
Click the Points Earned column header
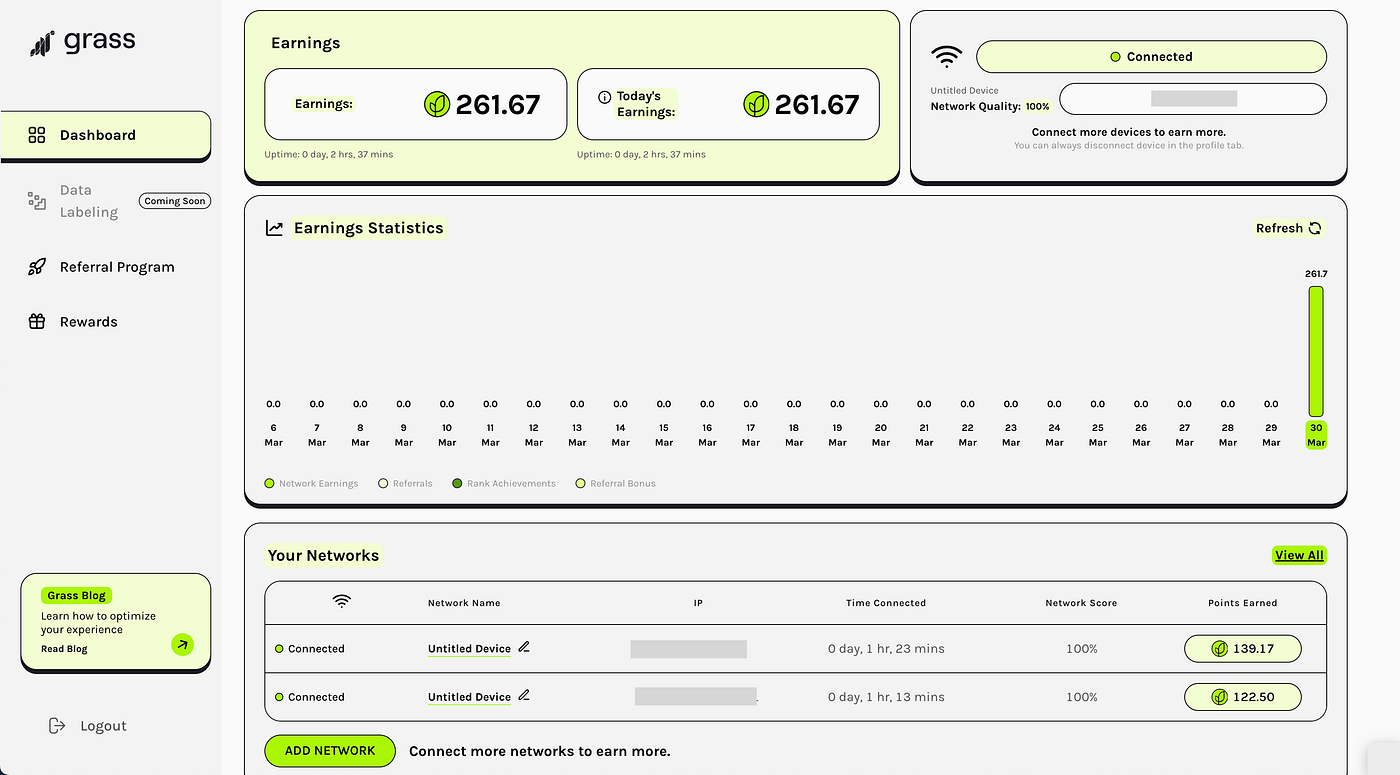click(x=1243, y=603)
